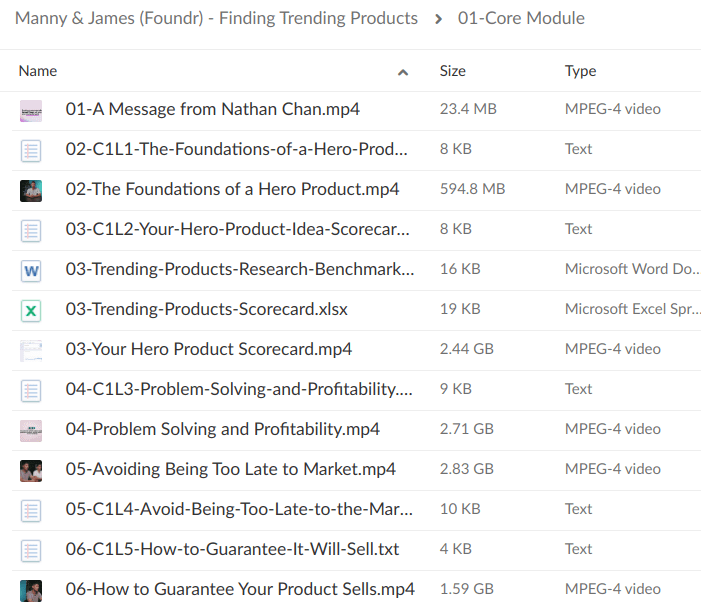701x607 pixels.
Task: Click video thumbnail for 02-The Foundations of a Hero Product
Action: 31,190
